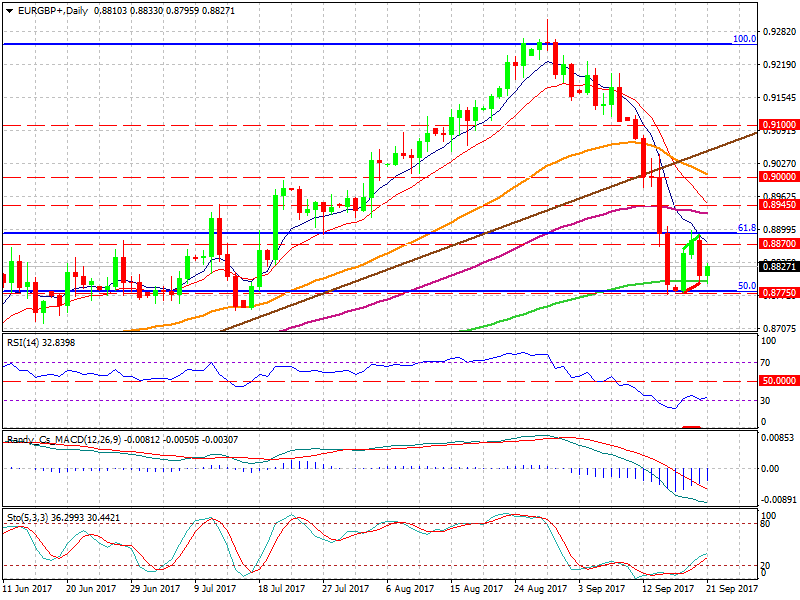
Task: Click the Fibonacci 50.0 level label
Action: (746, 286)
